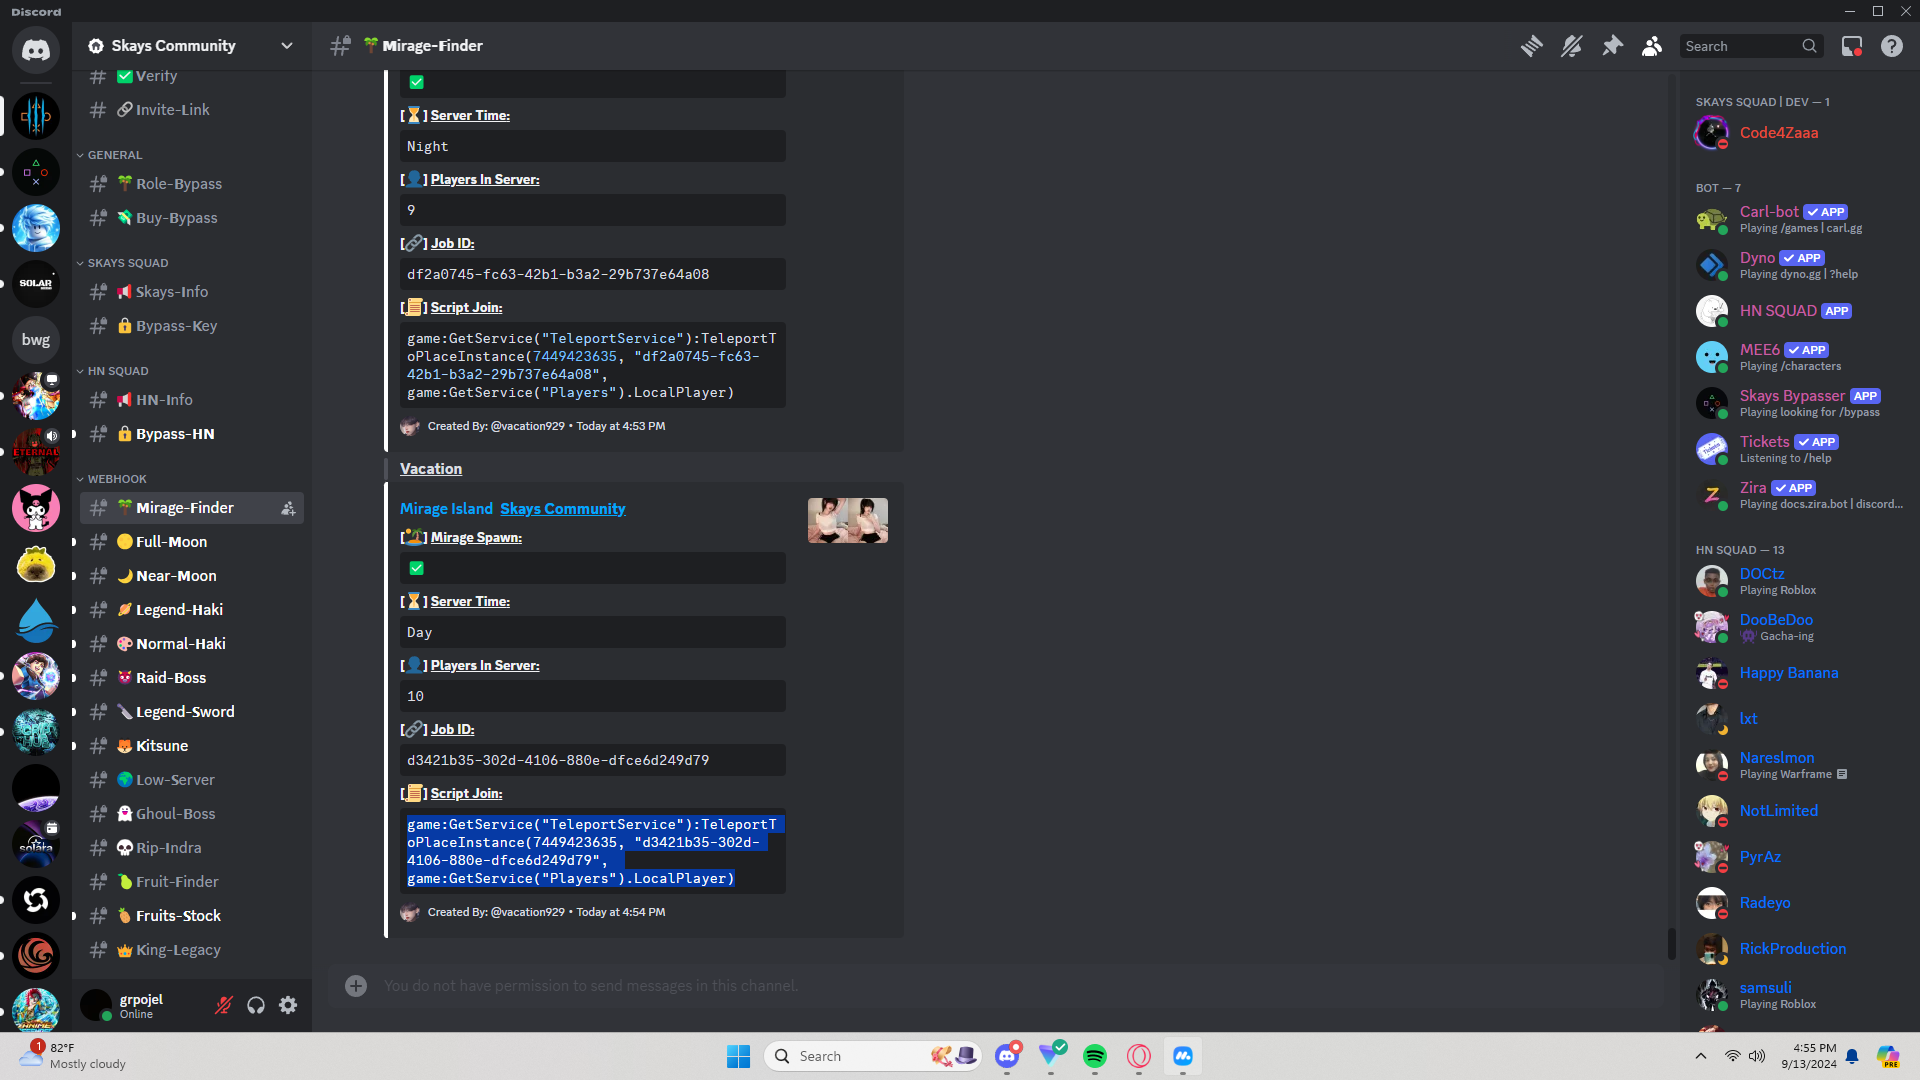The width and height of the screenshot is (1920, 1080).
Task: Unmute the microphone in user panel
Action: point(224,1005)
